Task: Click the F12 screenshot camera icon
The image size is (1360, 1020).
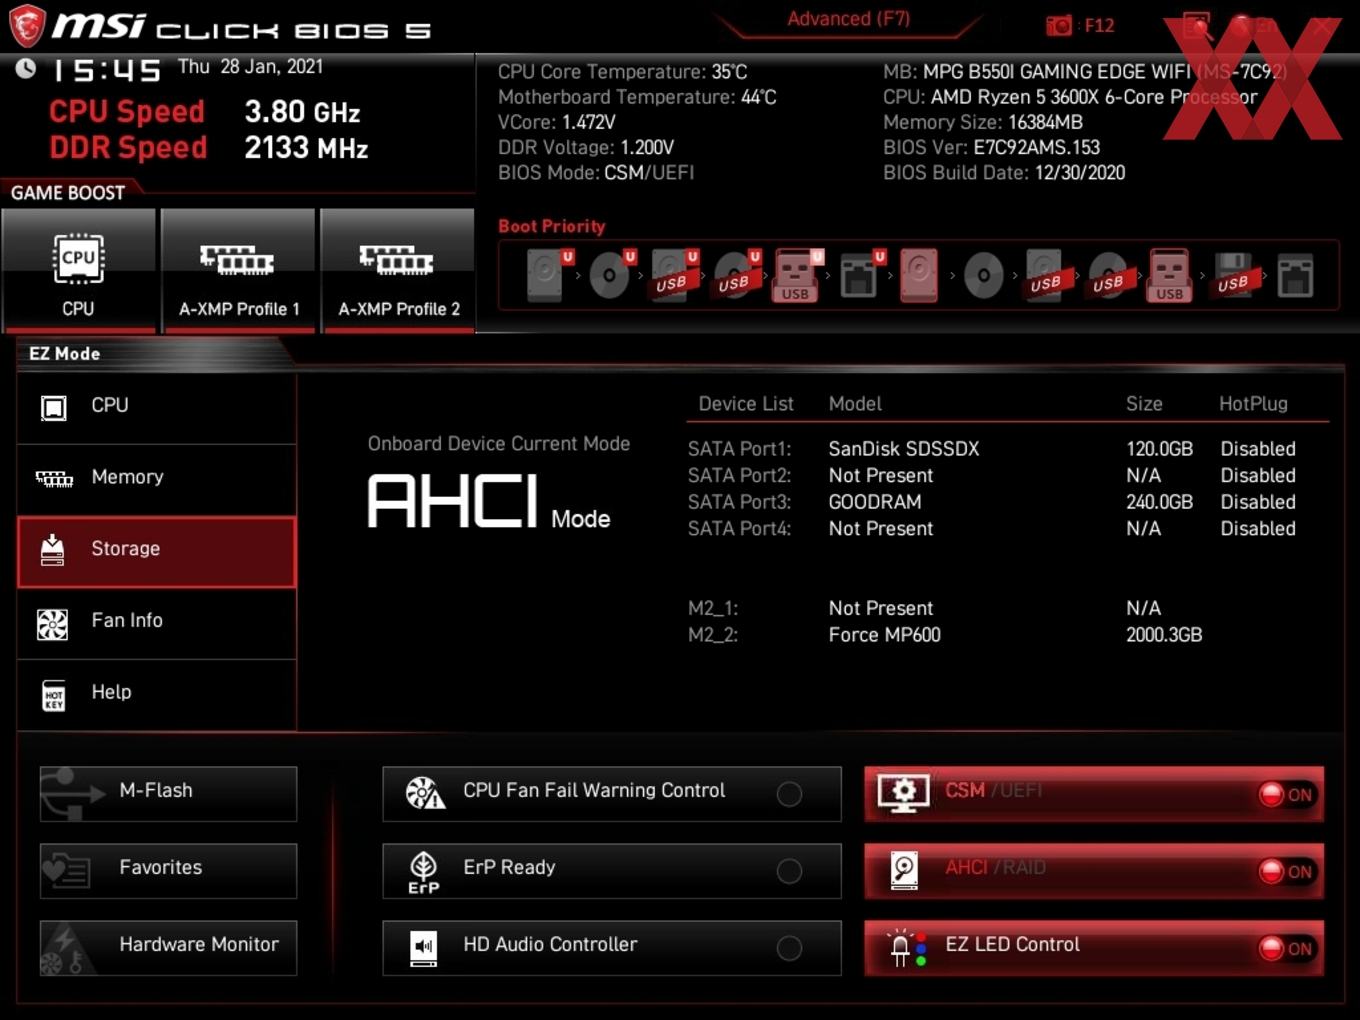Action: pos(1058,25)
